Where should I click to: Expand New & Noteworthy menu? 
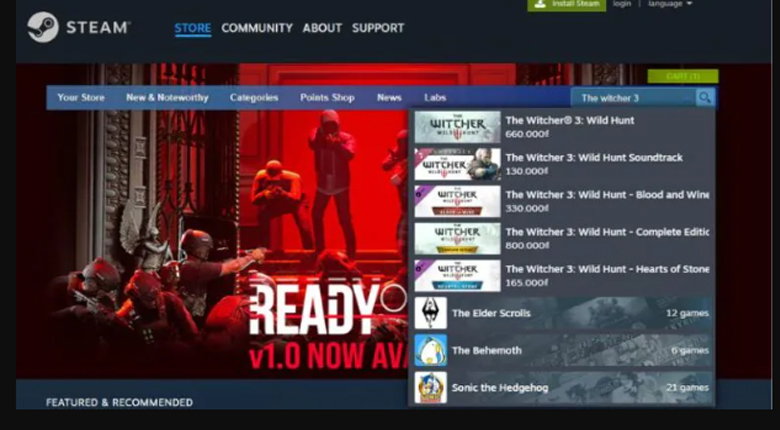167,98
